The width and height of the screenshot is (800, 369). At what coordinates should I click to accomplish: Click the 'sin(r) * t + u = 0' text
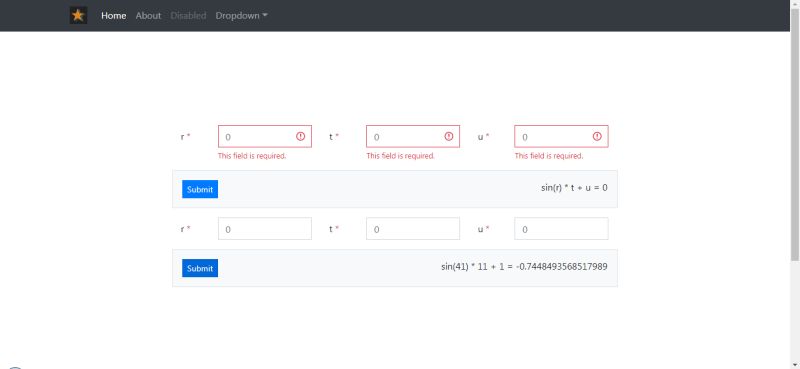point(574,188)
